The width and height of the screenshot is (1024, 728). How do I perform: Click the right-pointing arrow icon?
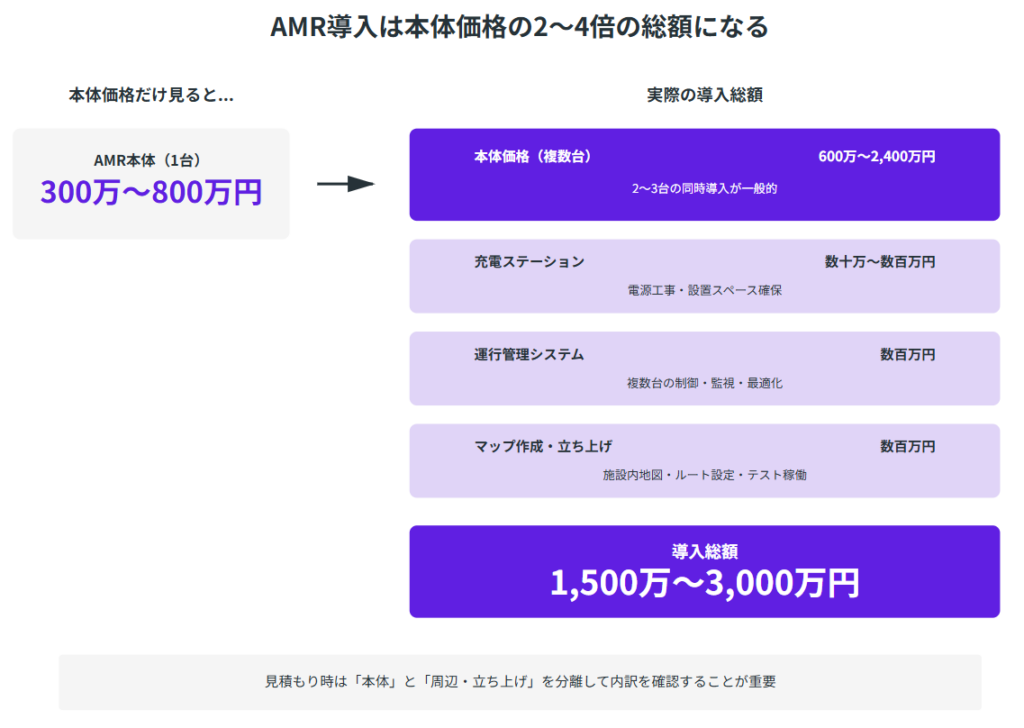coord(345,184)
